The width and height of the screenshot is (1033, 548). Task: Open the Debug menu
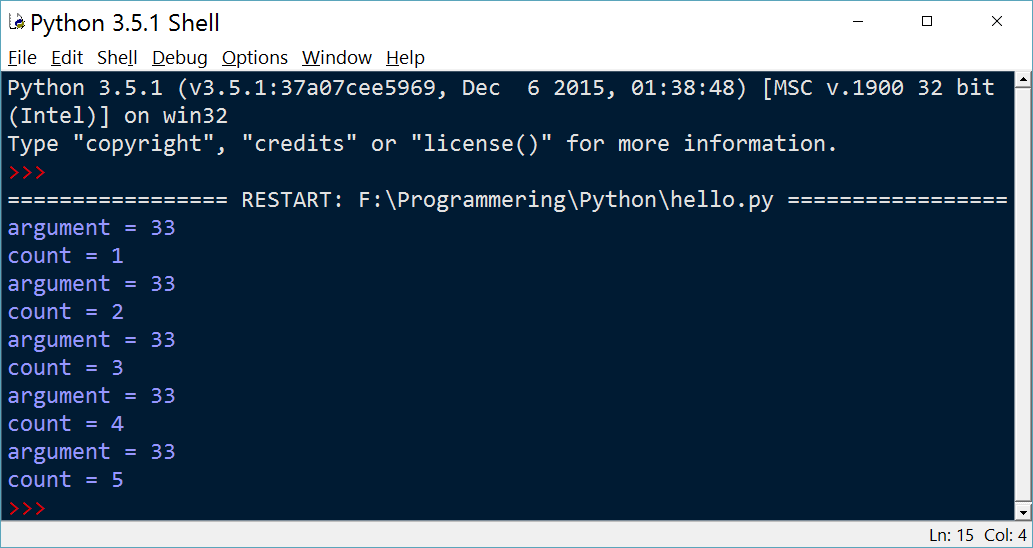coord(180,58)
